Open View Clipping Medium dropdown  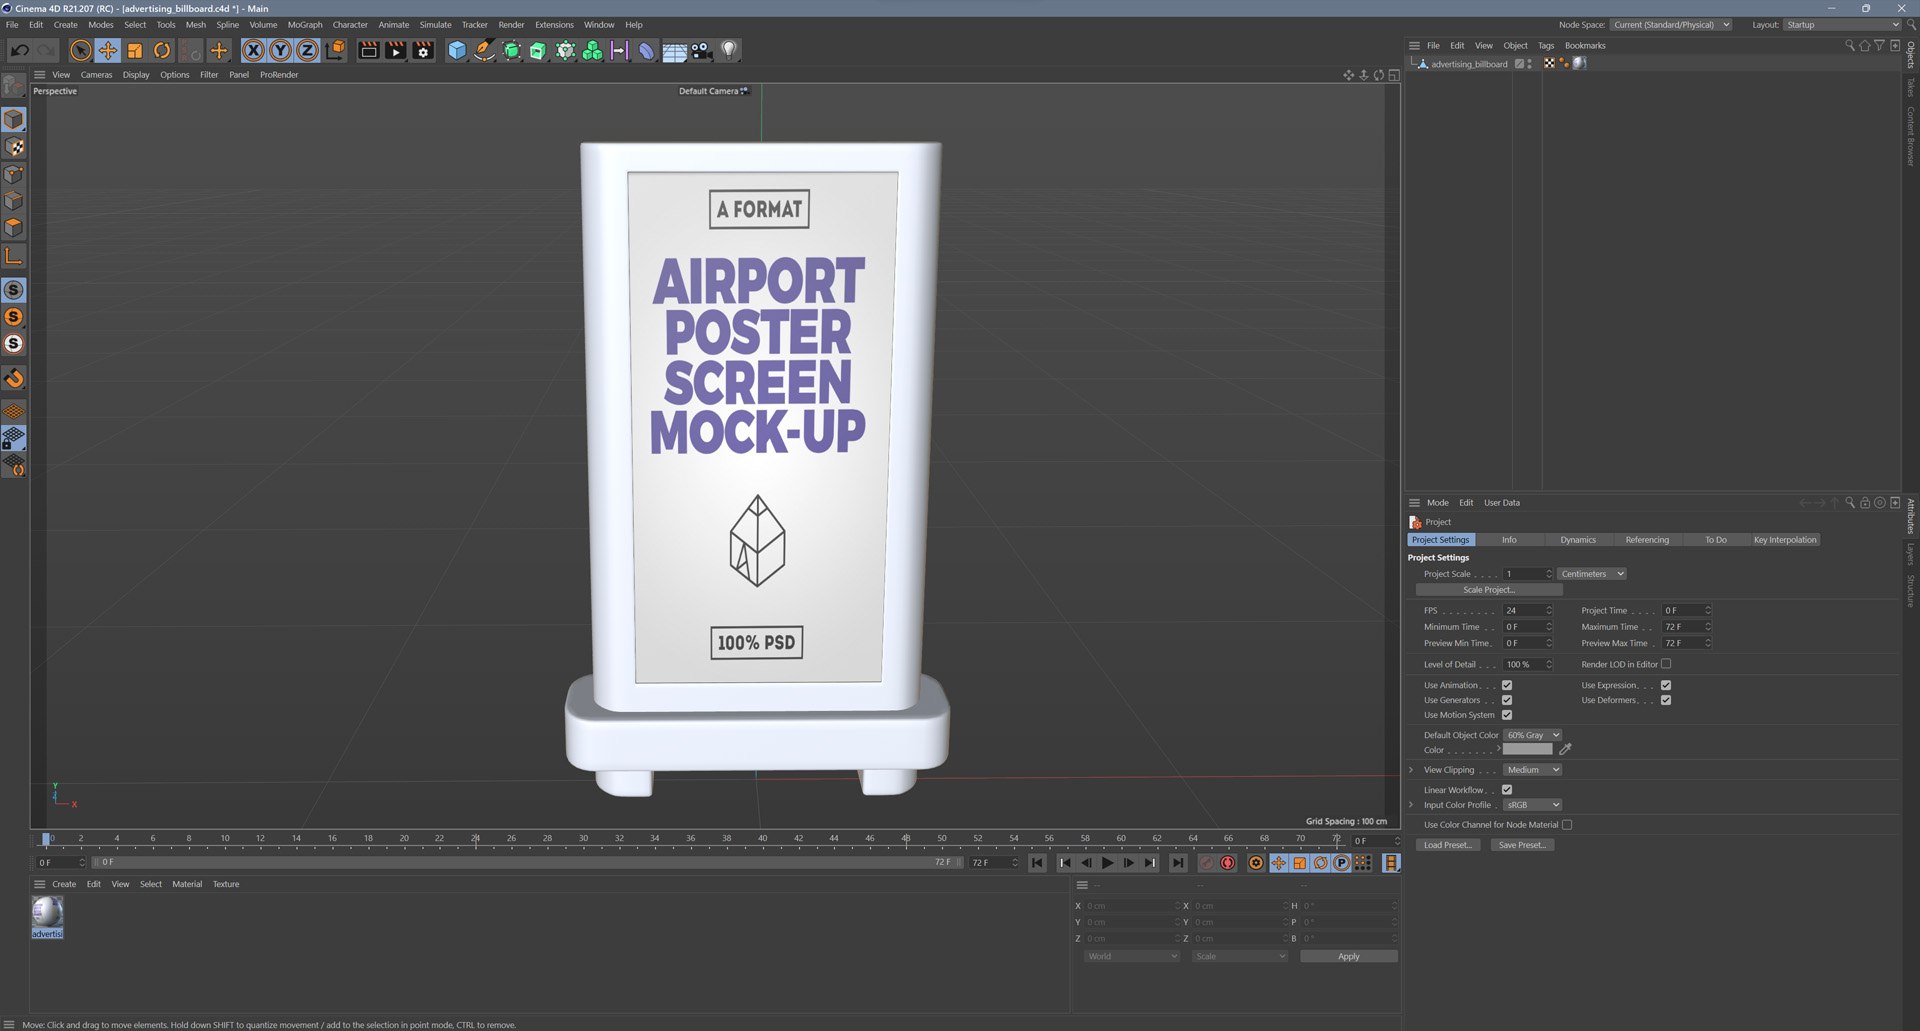[1533, 770]
